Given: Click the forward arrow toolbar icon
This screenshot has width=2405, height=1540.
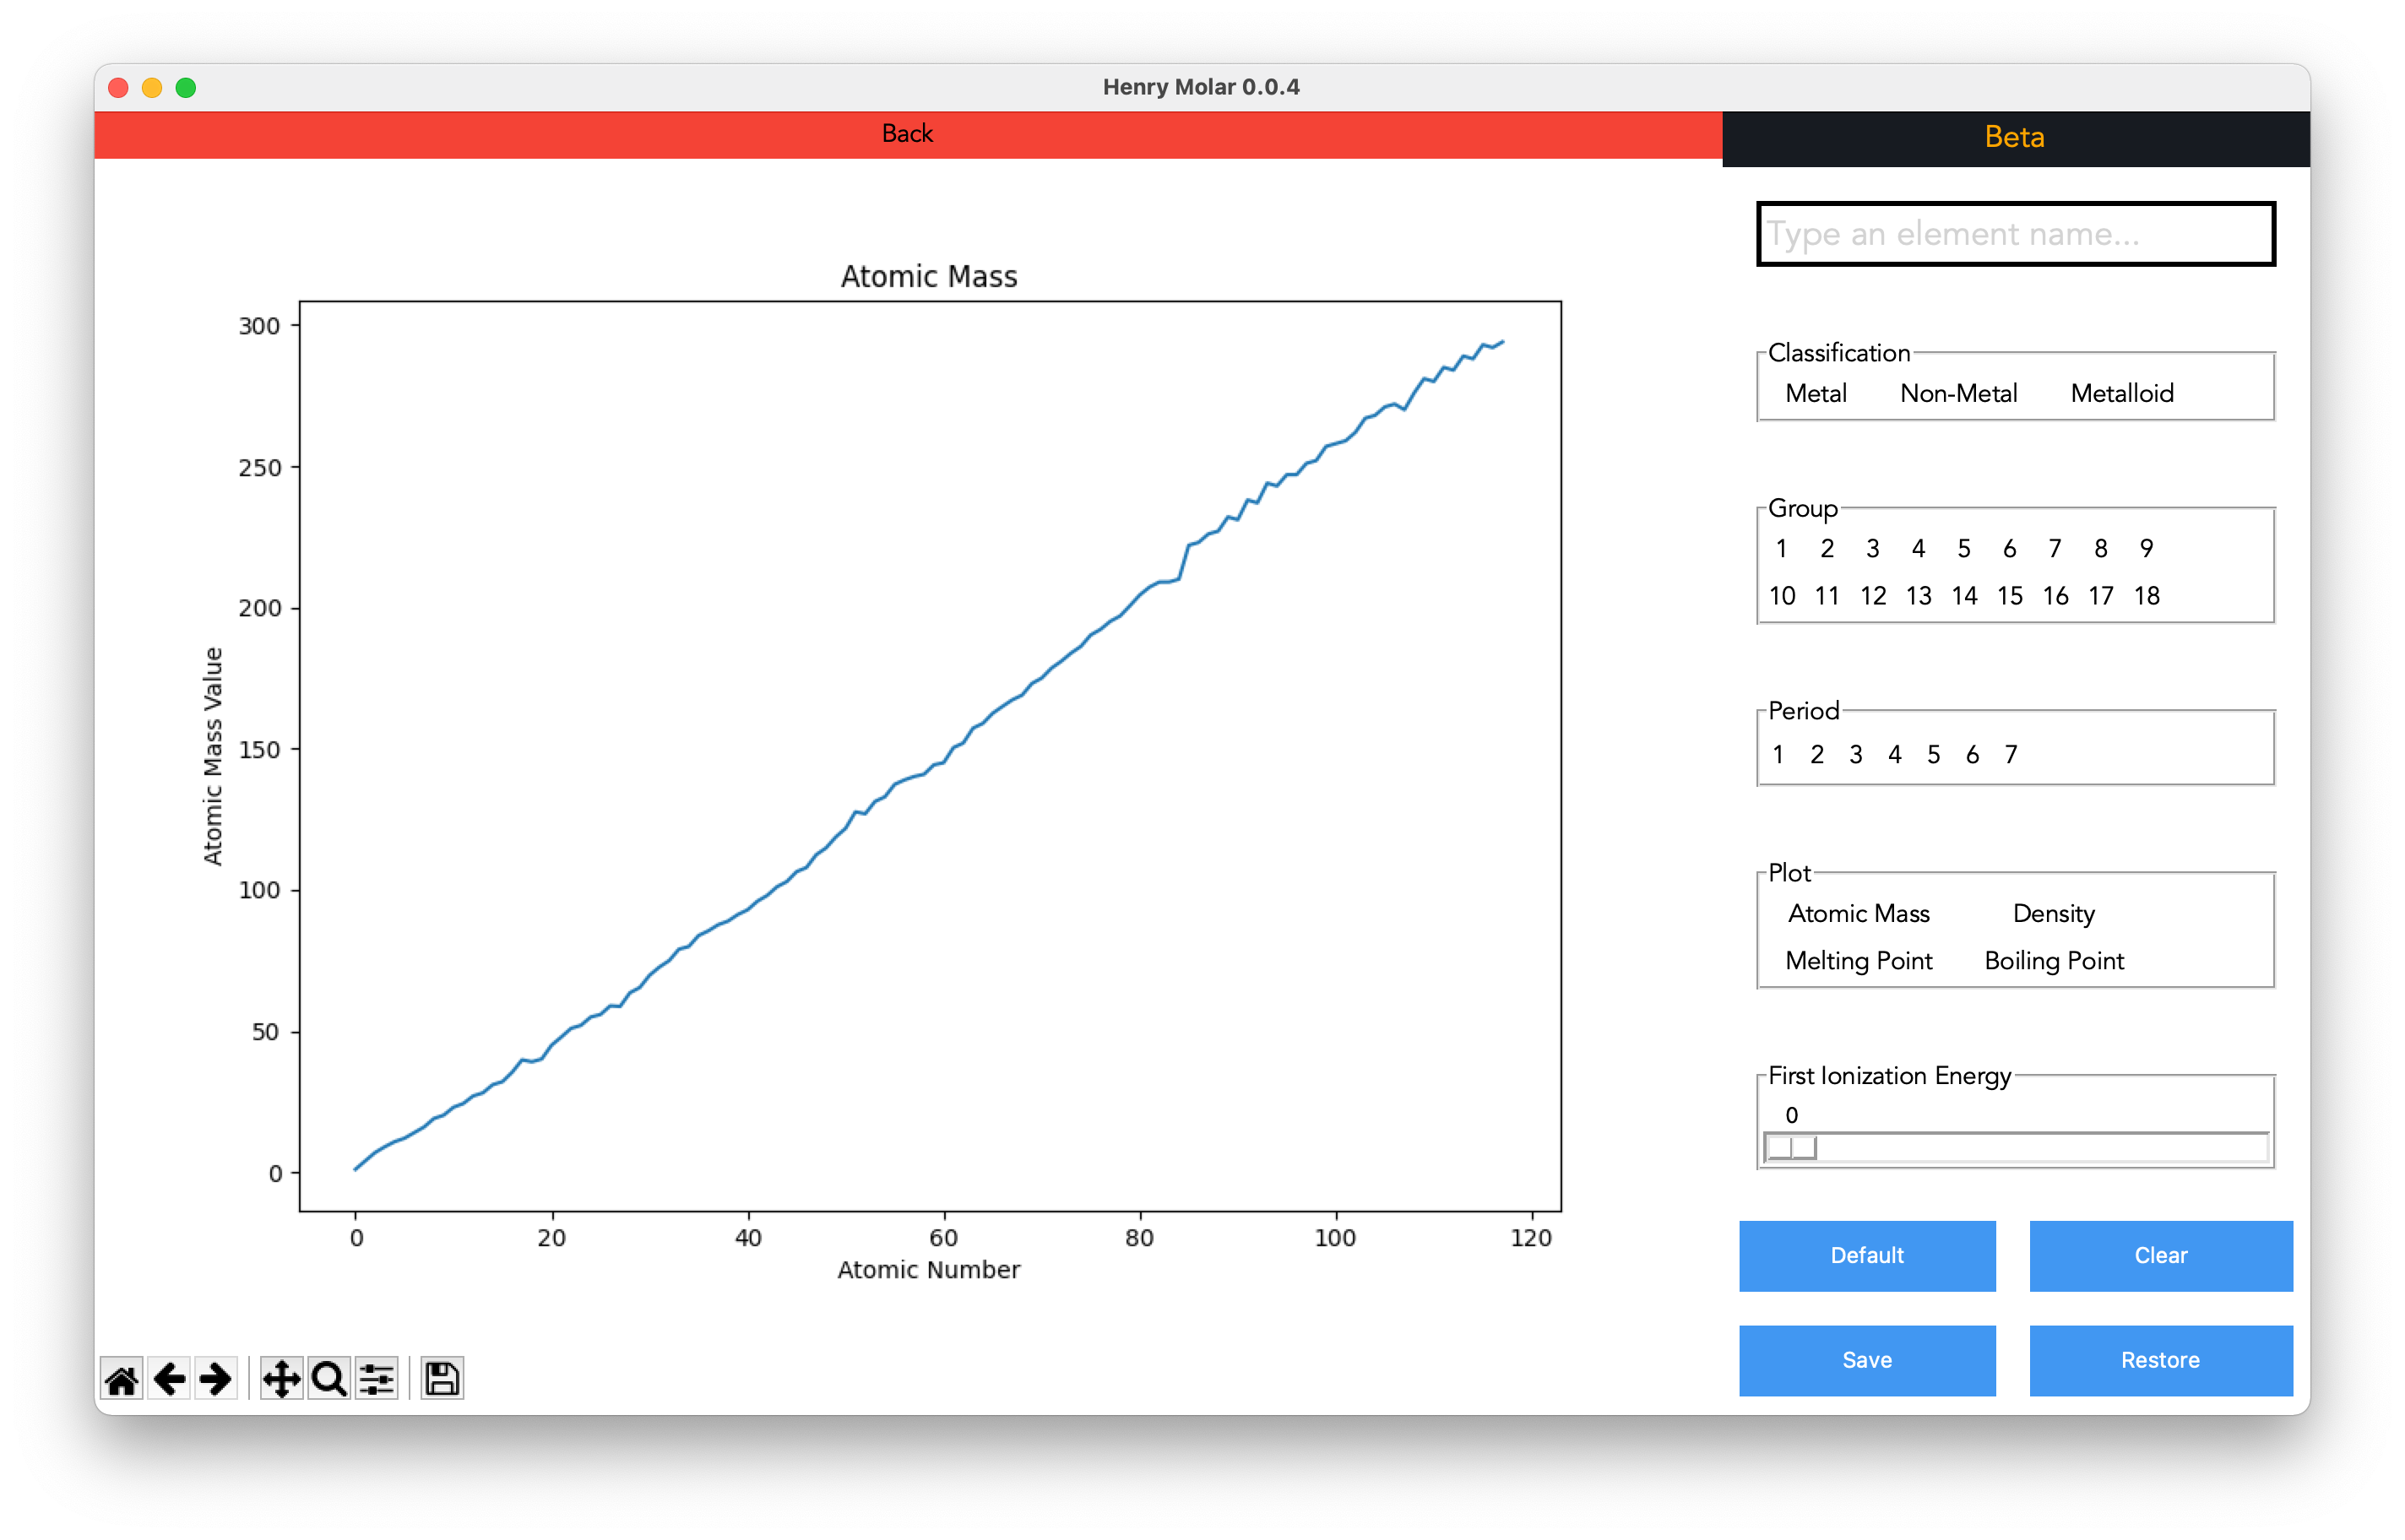Looking at the screenshot, I should tap(215, 1379).
